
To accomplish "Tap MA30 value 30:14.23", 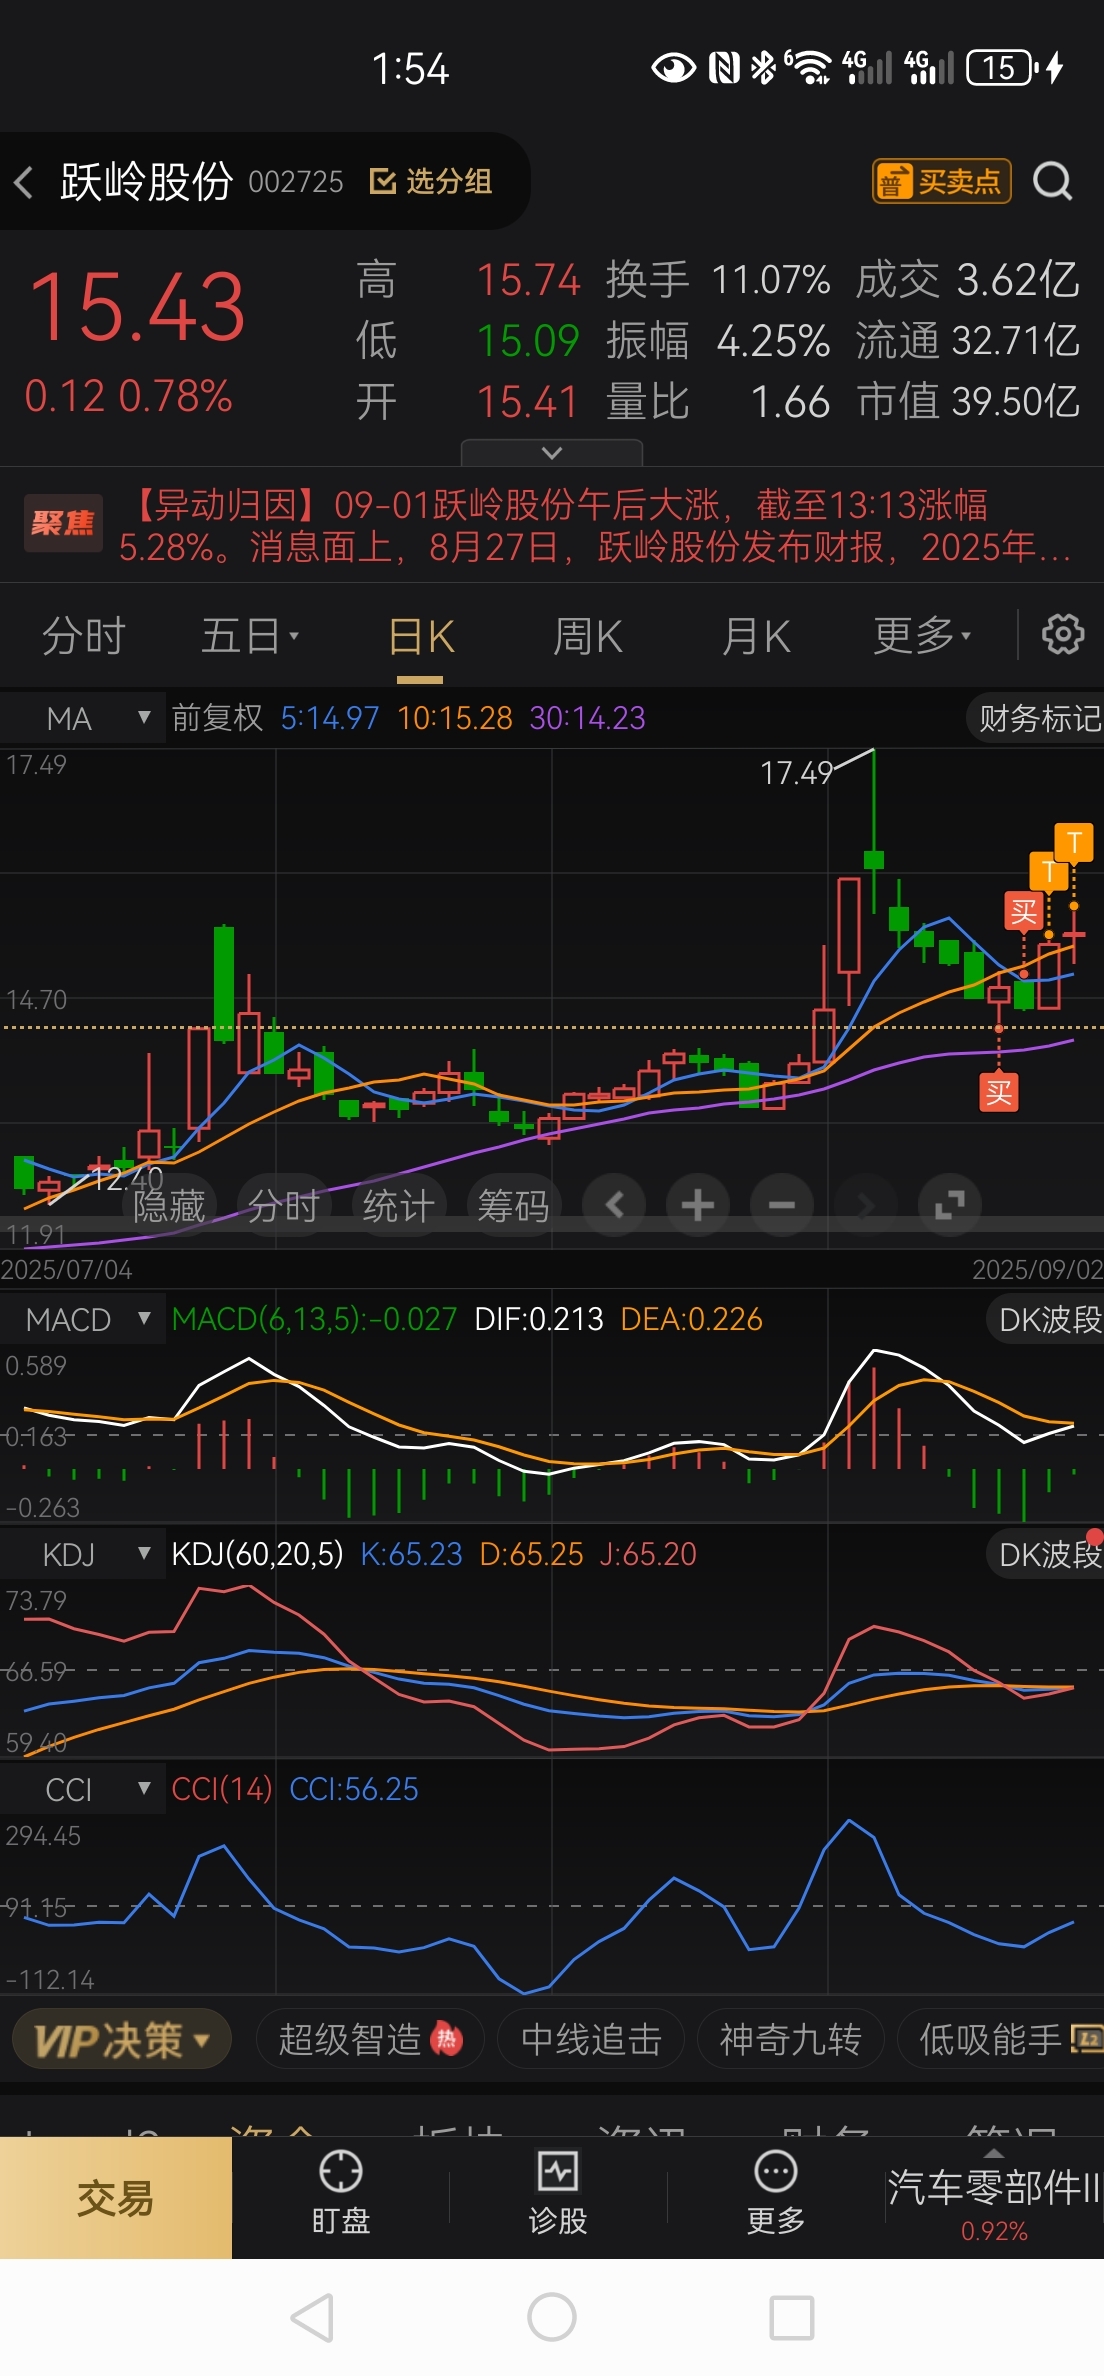I will tap(588, 718).
